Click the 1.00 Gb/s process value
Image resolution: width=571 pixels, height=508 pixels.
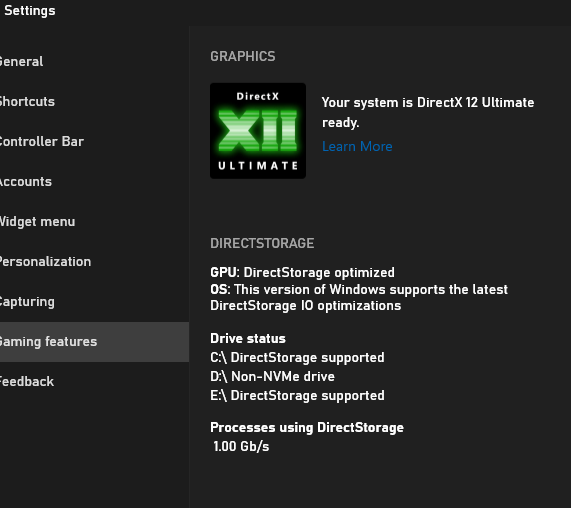tap(241, 446)
